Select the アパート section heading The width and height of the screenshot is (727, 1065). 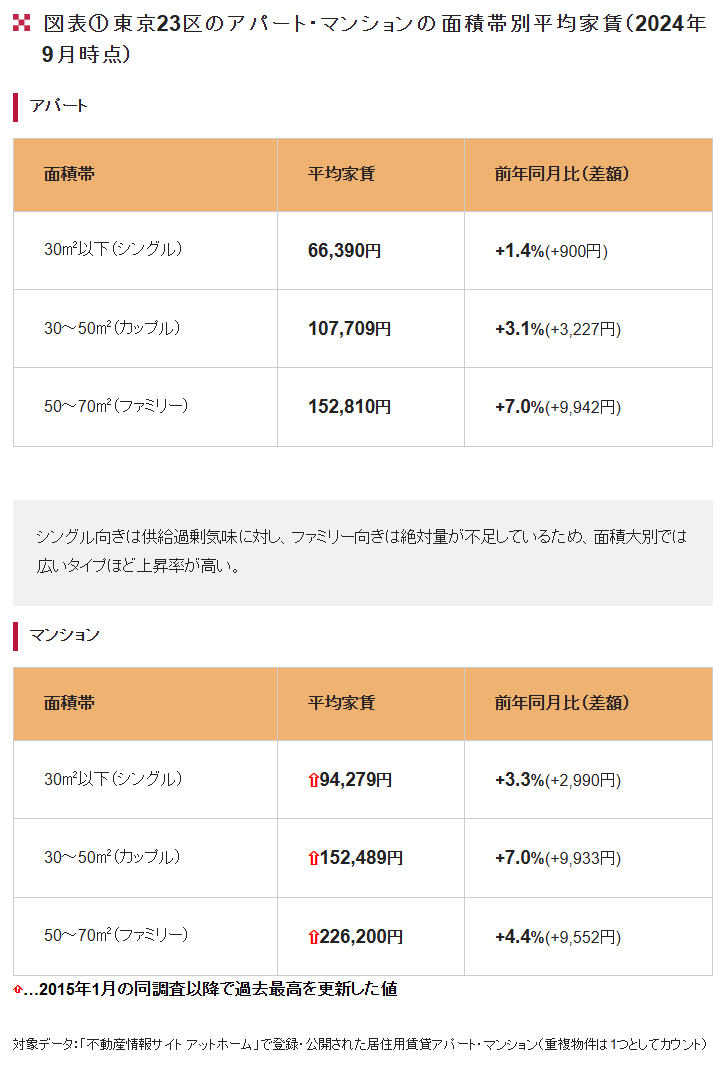(x=58, y=106)
